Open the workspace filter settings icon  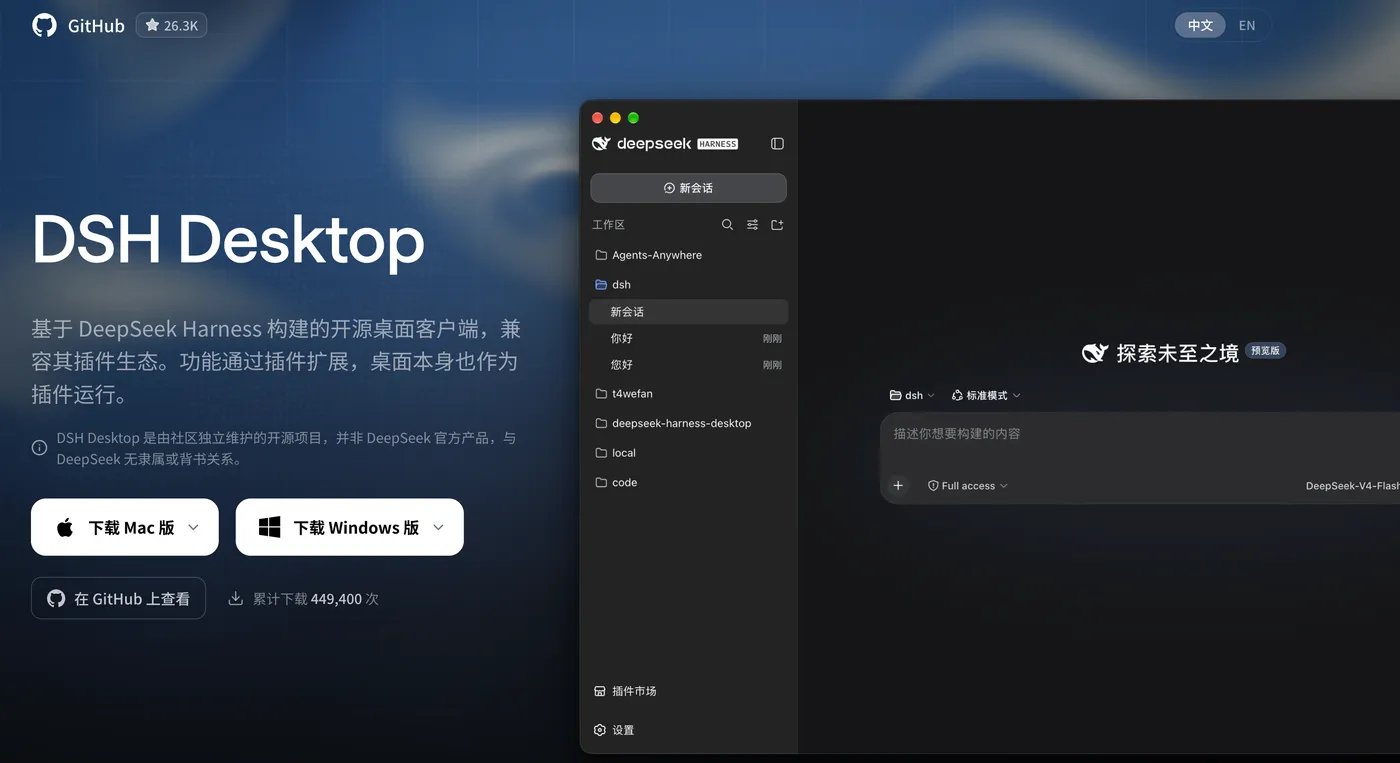752,225
